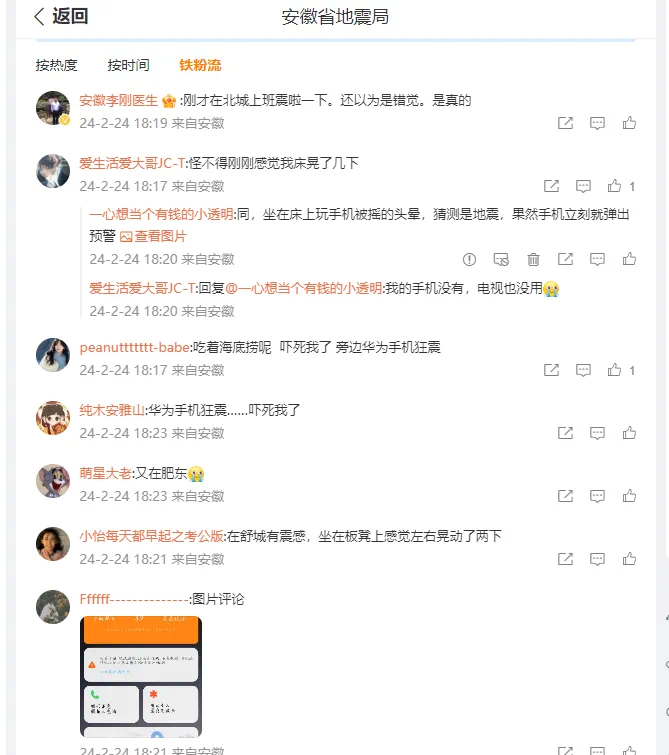This screenshot has height=755, width=669.
Task: Sort comments by 按时间
Action: tap(128, 65)
